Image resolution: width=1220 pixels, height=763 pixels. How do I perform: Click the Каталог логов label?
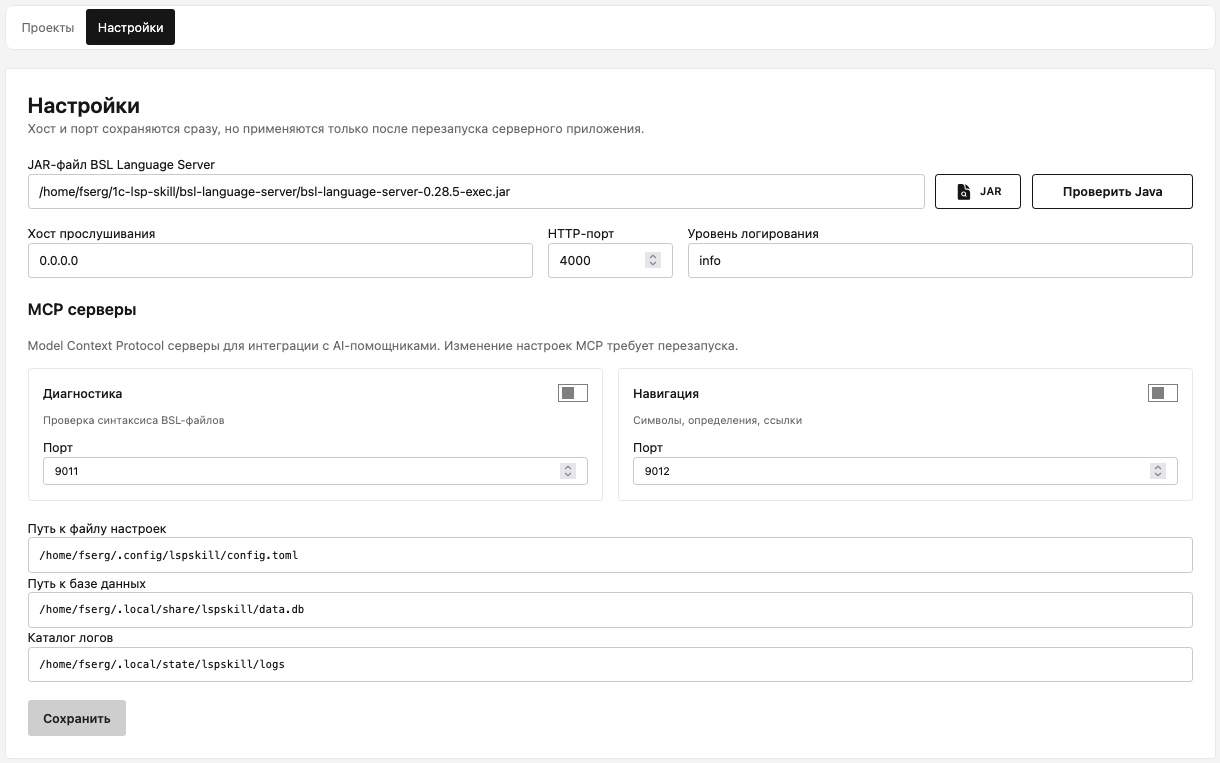70,638
